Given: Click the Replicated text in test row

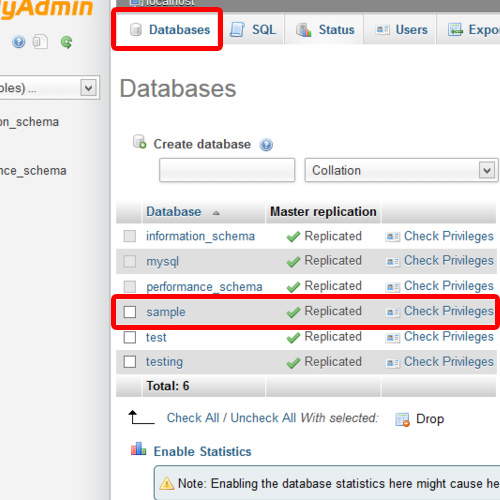Looking at the screenshot, I should 333,337.
